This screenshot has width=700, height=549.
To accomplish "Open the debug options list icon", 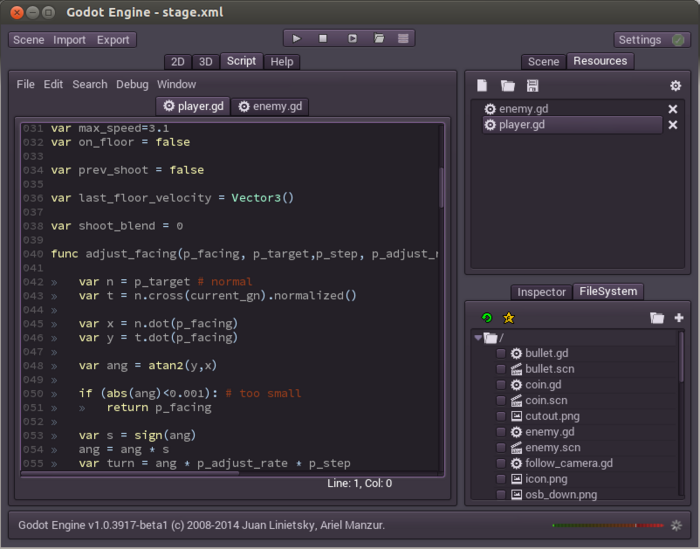I will coord(403,38).
